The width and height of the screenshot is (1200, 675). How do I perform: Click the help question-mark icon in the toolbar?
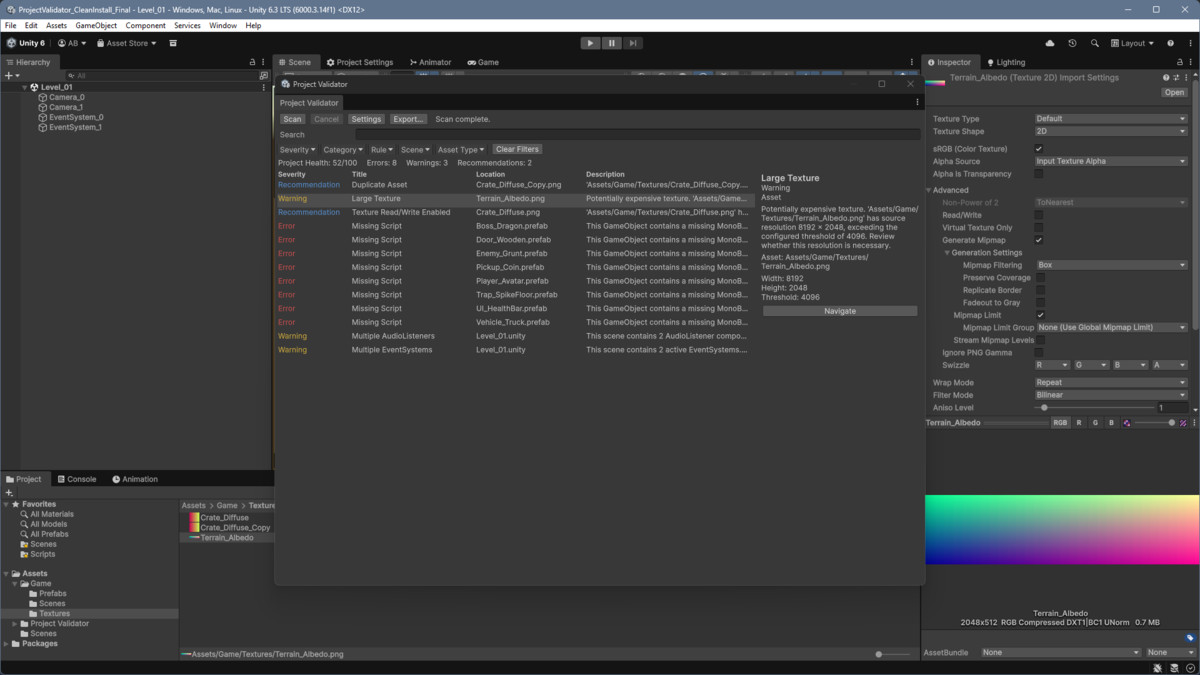click(x=1171, y=43)
